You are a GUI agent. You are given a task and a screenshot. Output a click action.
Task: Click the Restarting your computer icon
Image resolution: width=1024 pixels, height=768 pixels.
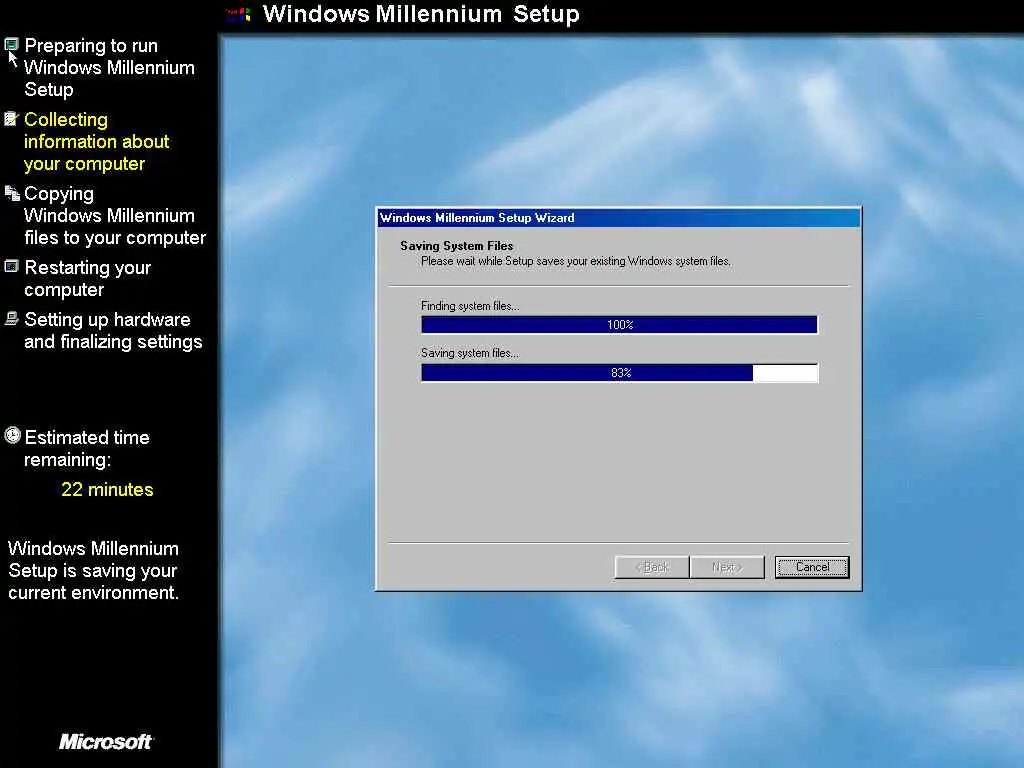11,266
